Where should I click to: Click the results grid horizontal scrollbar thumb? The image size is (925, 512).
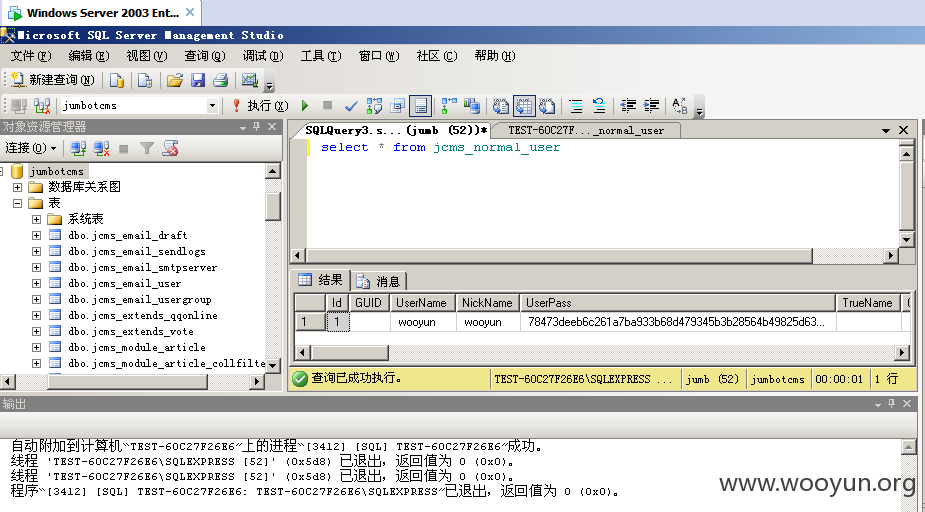coord(349,353)
